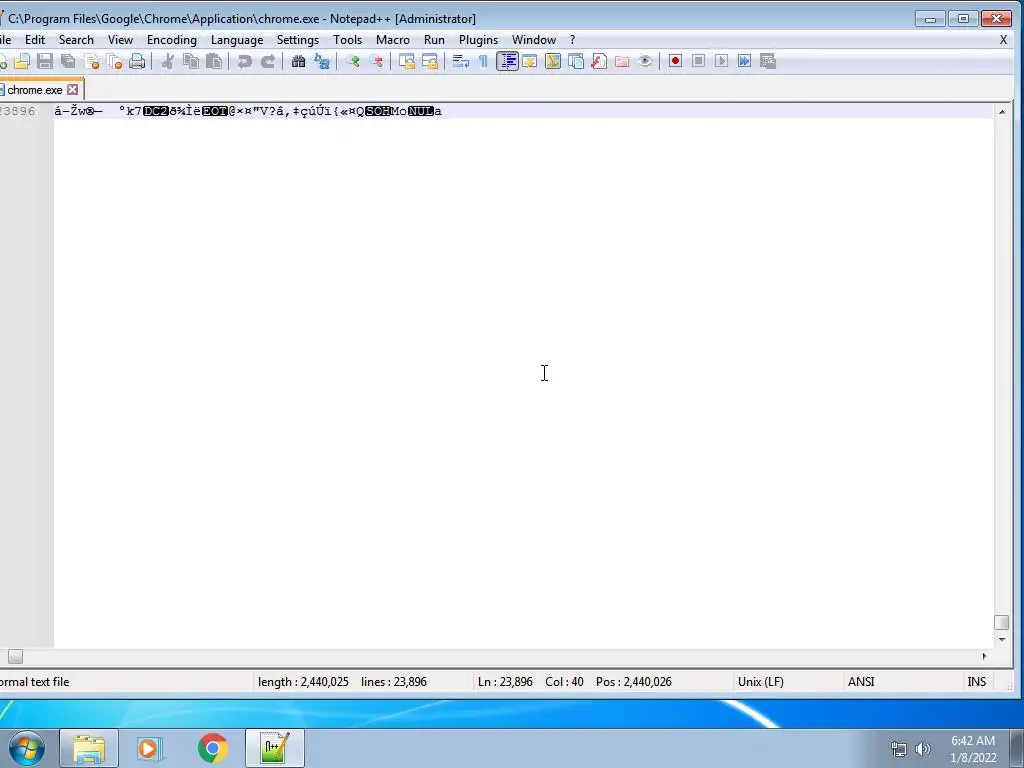
Task: Start macro recording with red dot
Action: tap(675, 61)
